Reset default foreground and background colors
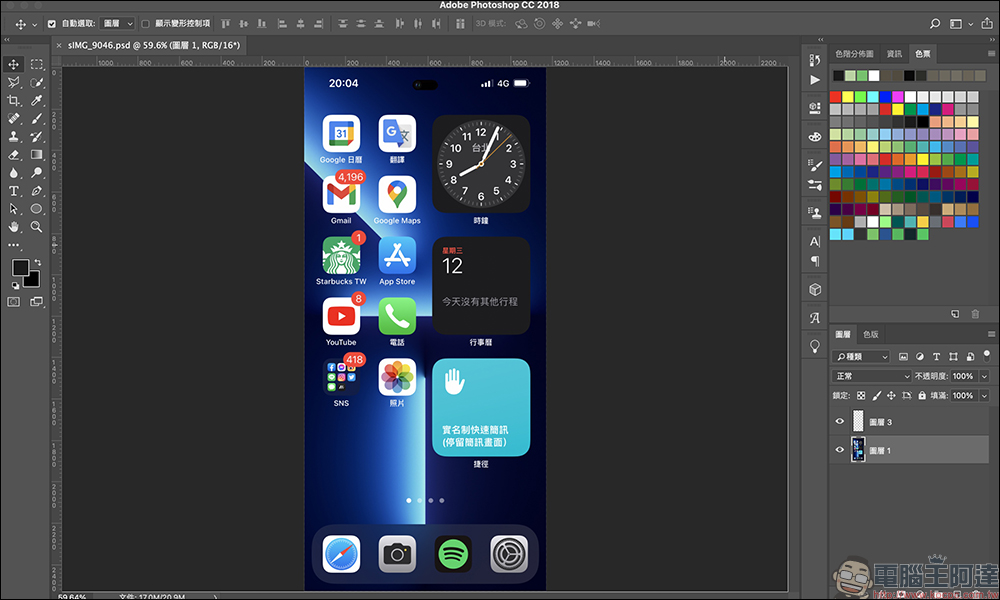 click(15, 286)
